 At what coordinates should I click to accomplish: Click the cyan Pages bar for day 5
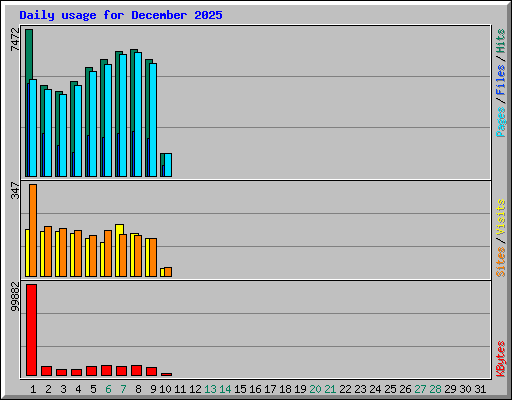point(93,124)
